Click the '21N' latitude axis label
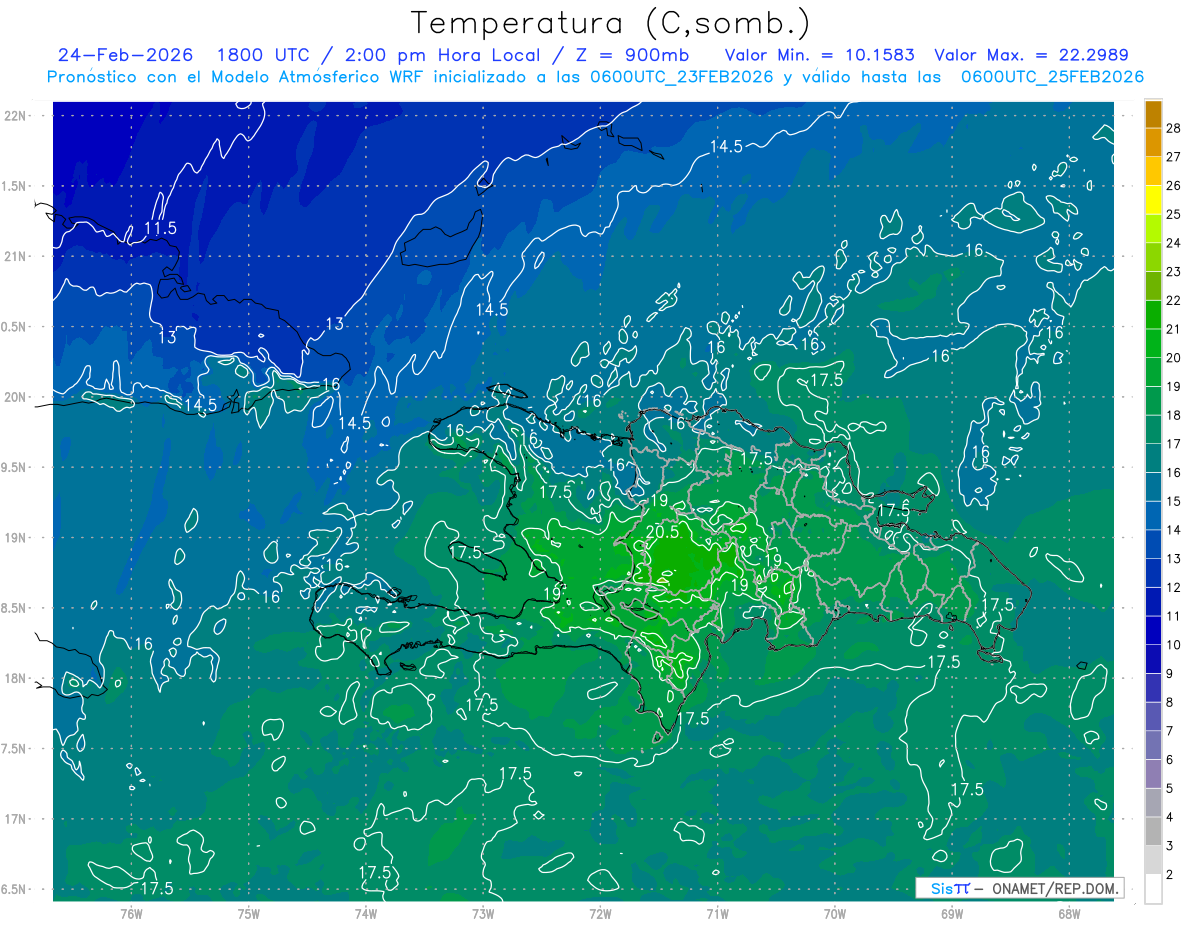The width and height of the screenshot is (1200, 927). [x=14, y=256]
